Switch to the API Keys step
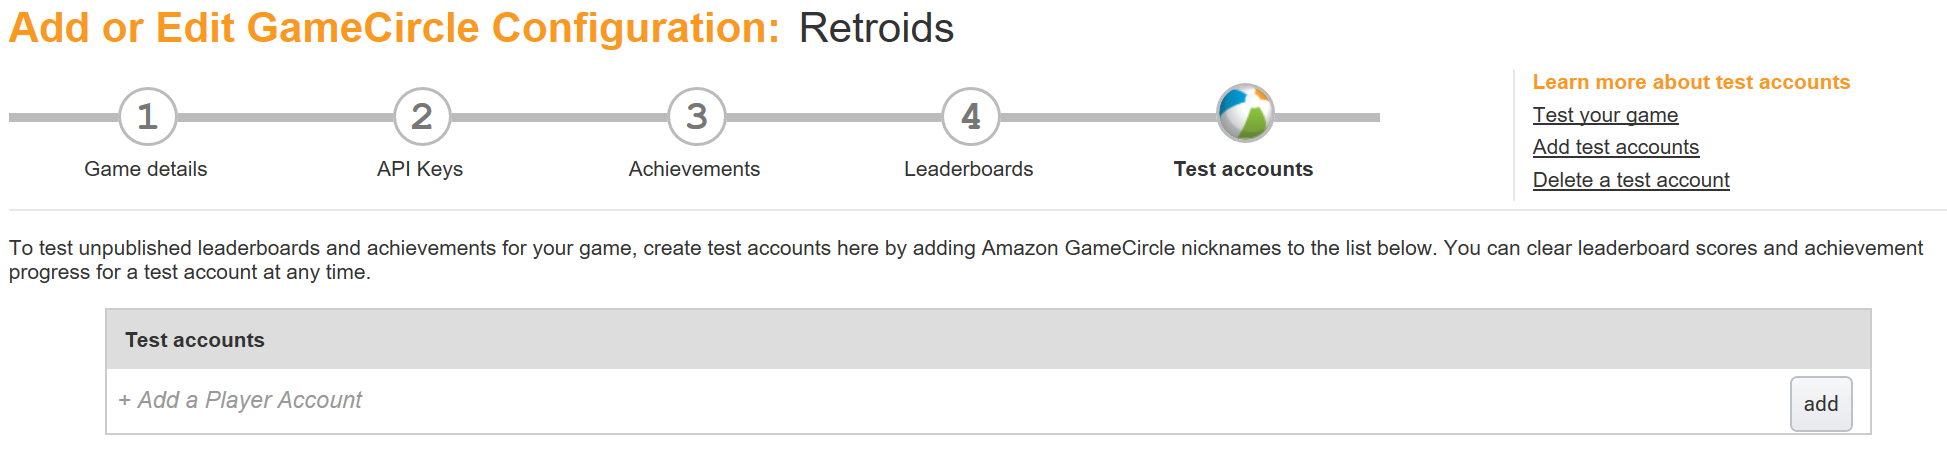 coord(420,169)
